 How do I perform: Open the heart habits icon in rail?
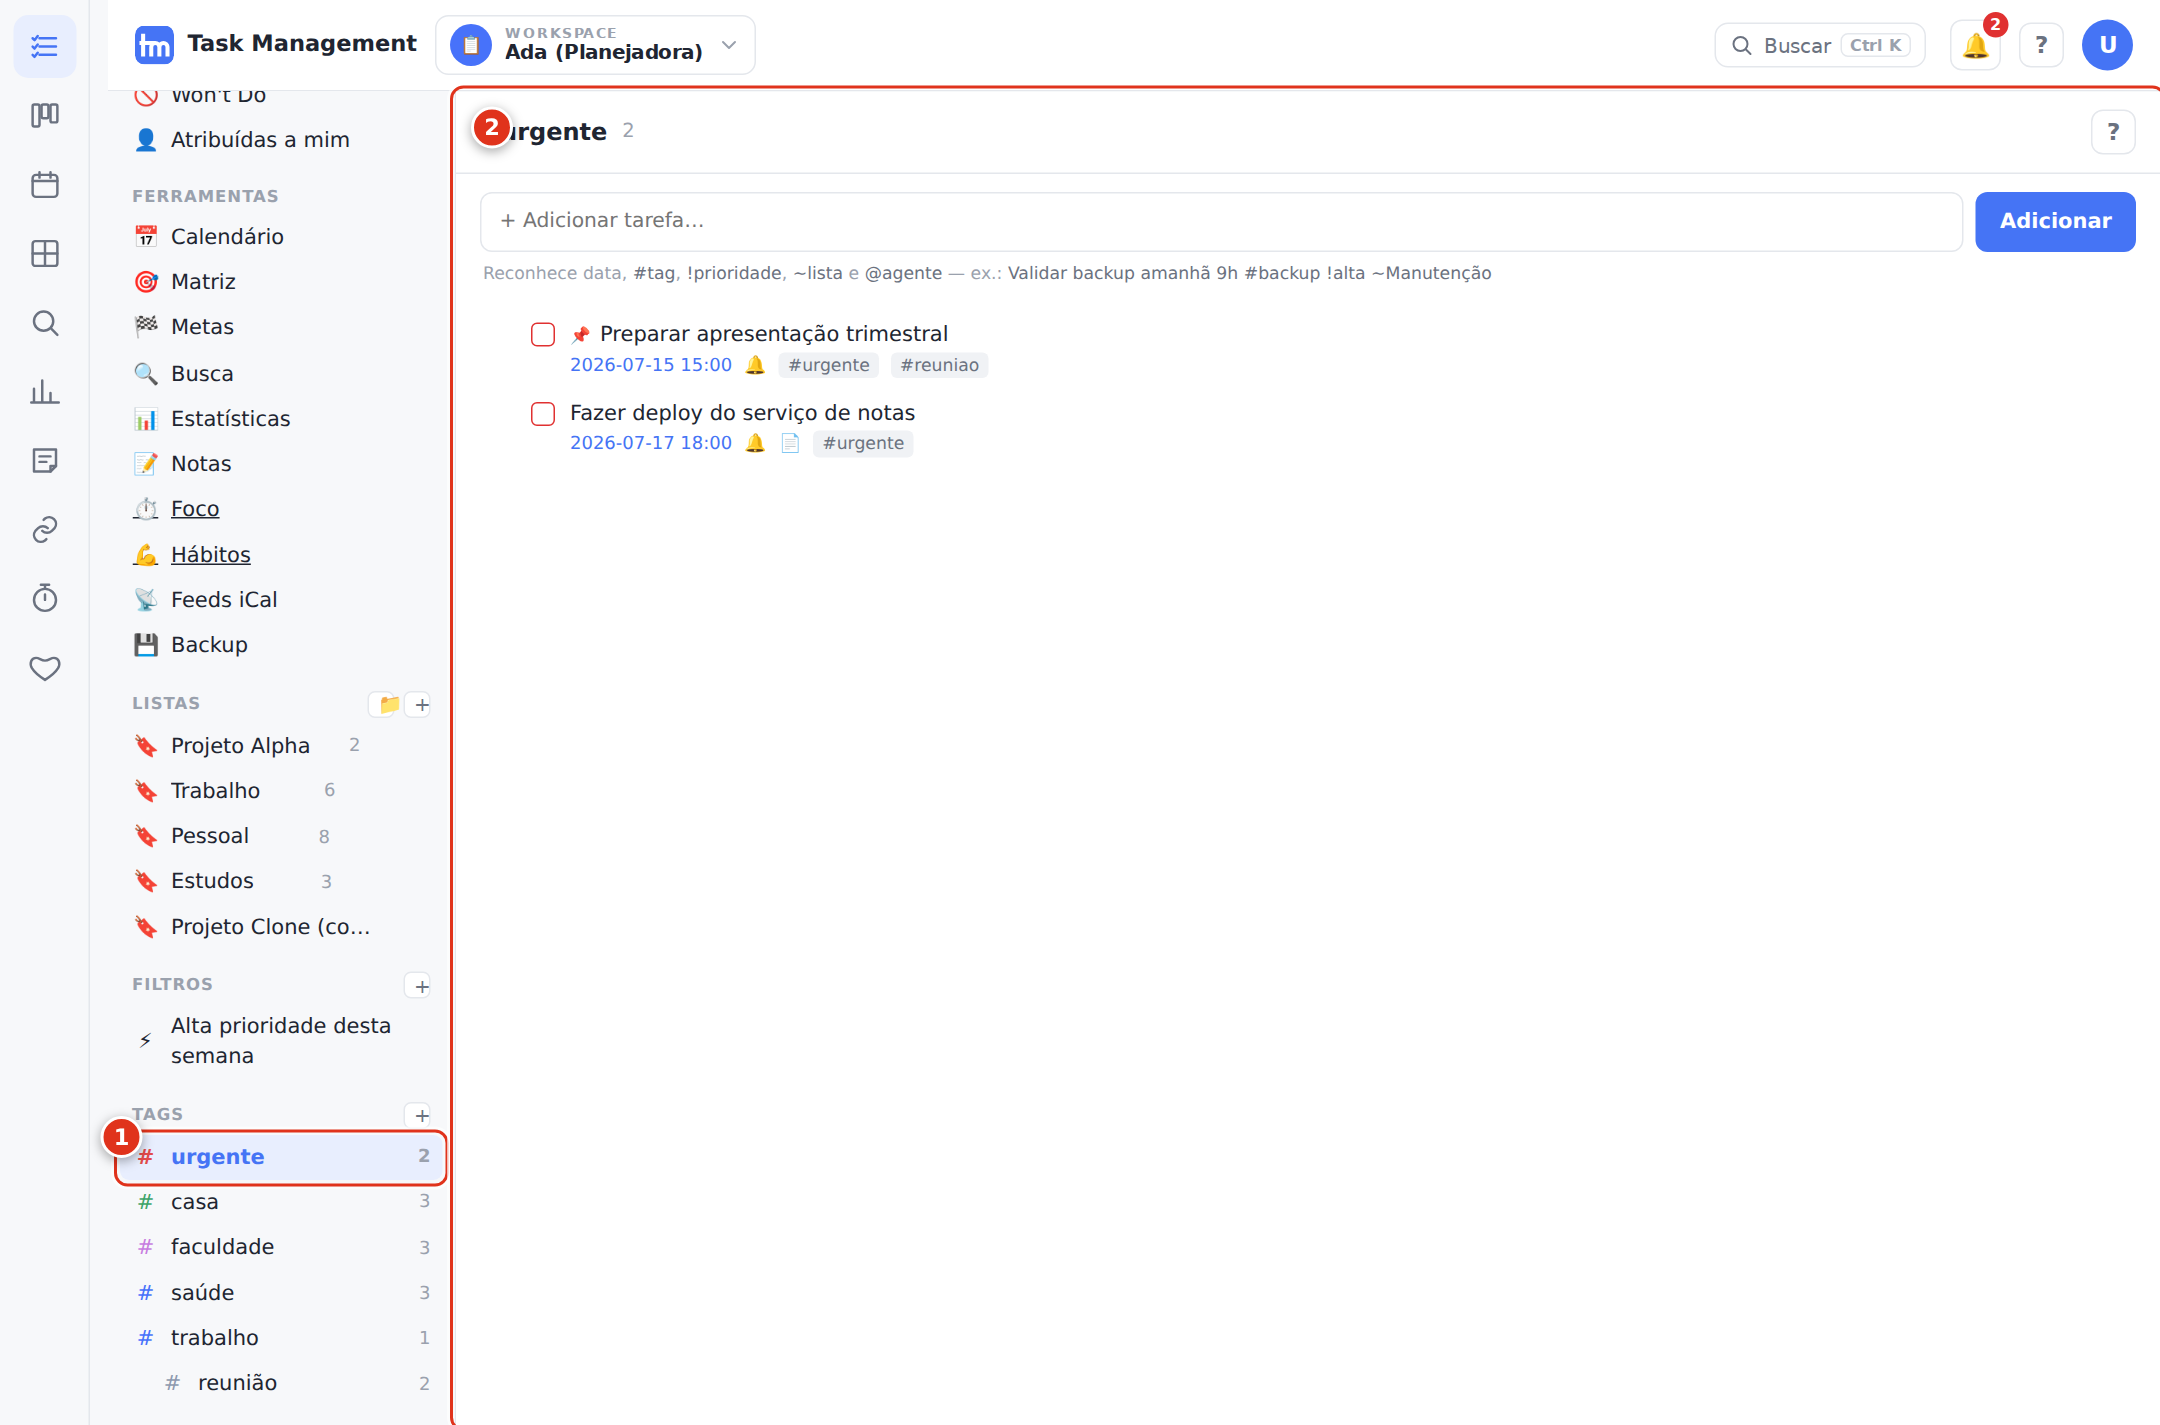[45, 668]
